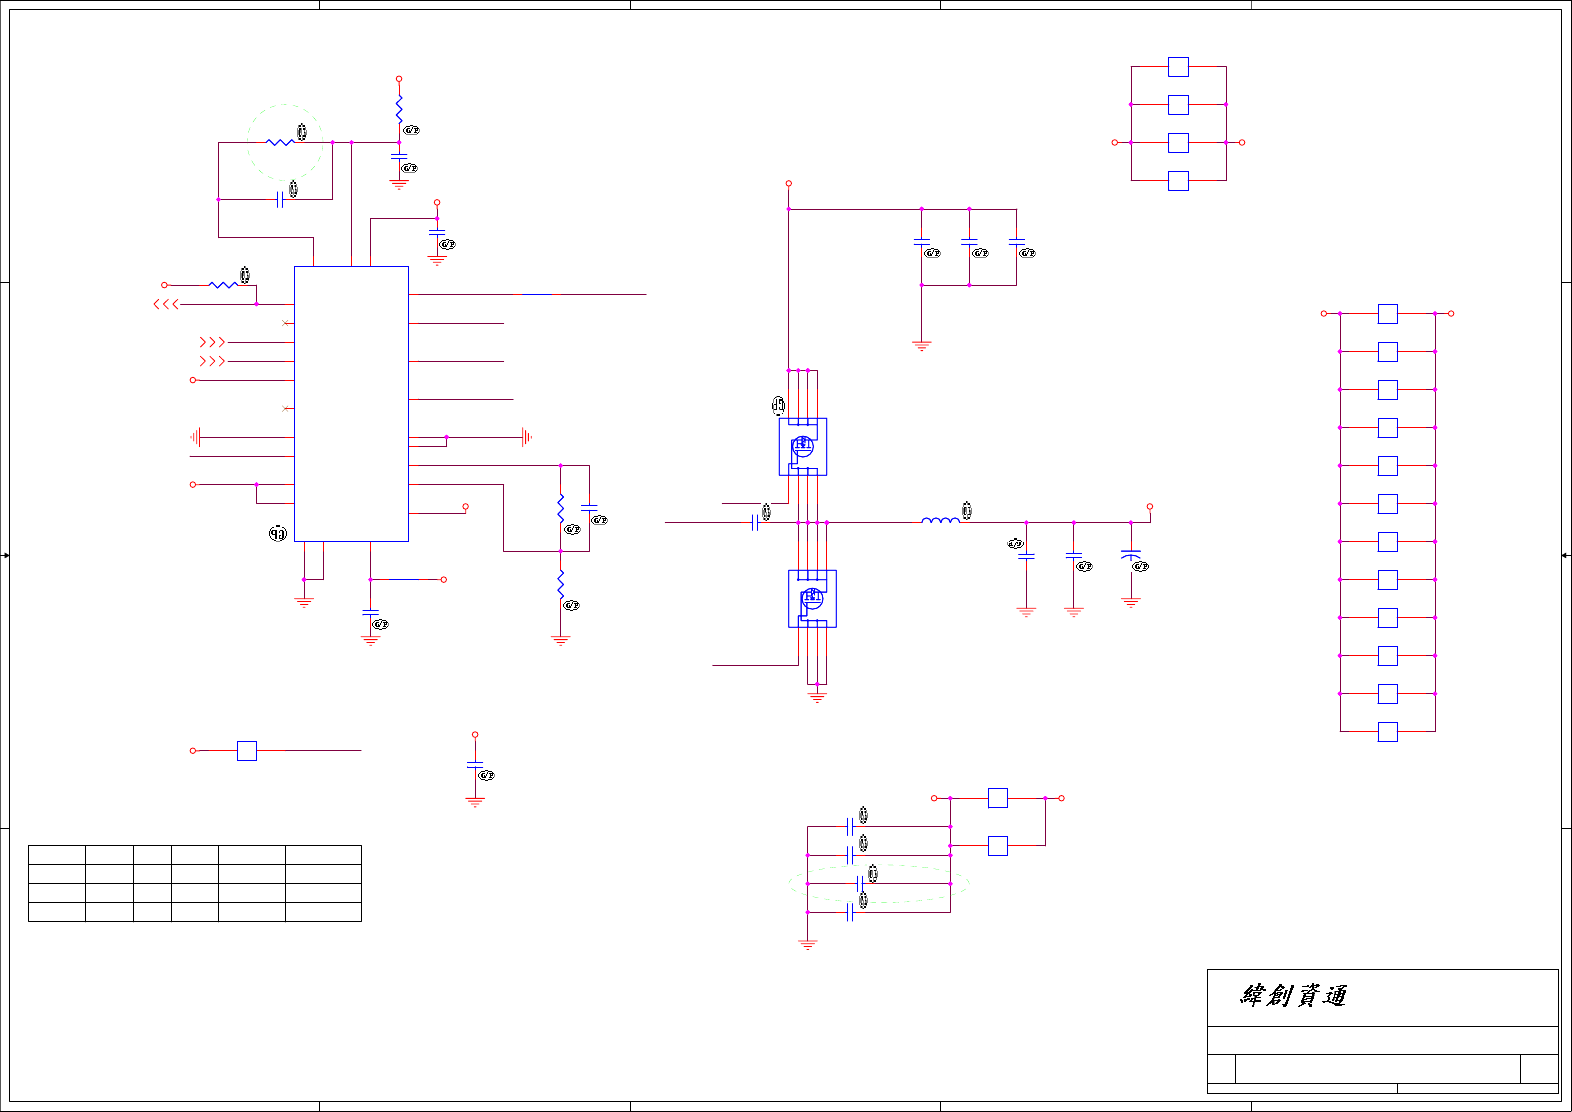Select upper feedback divider resistor
Viewport: 1572px width, 1112px height.
coord(561,508)
